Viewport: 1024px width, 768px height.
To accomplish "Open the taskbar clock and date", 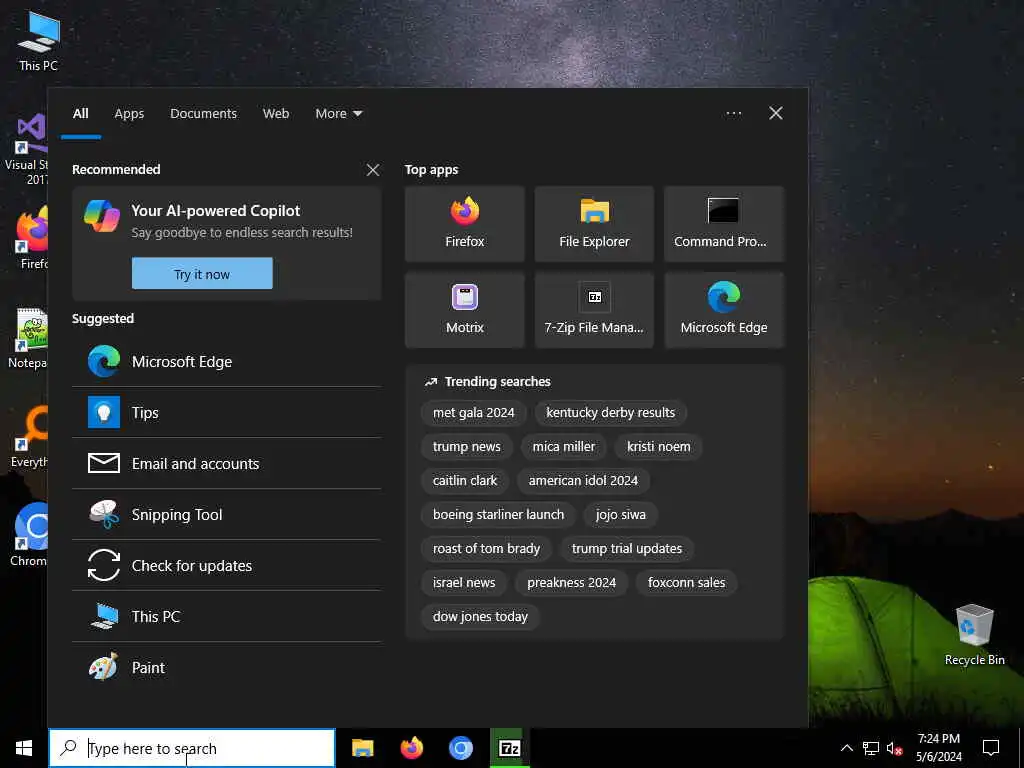I will 938,748.
